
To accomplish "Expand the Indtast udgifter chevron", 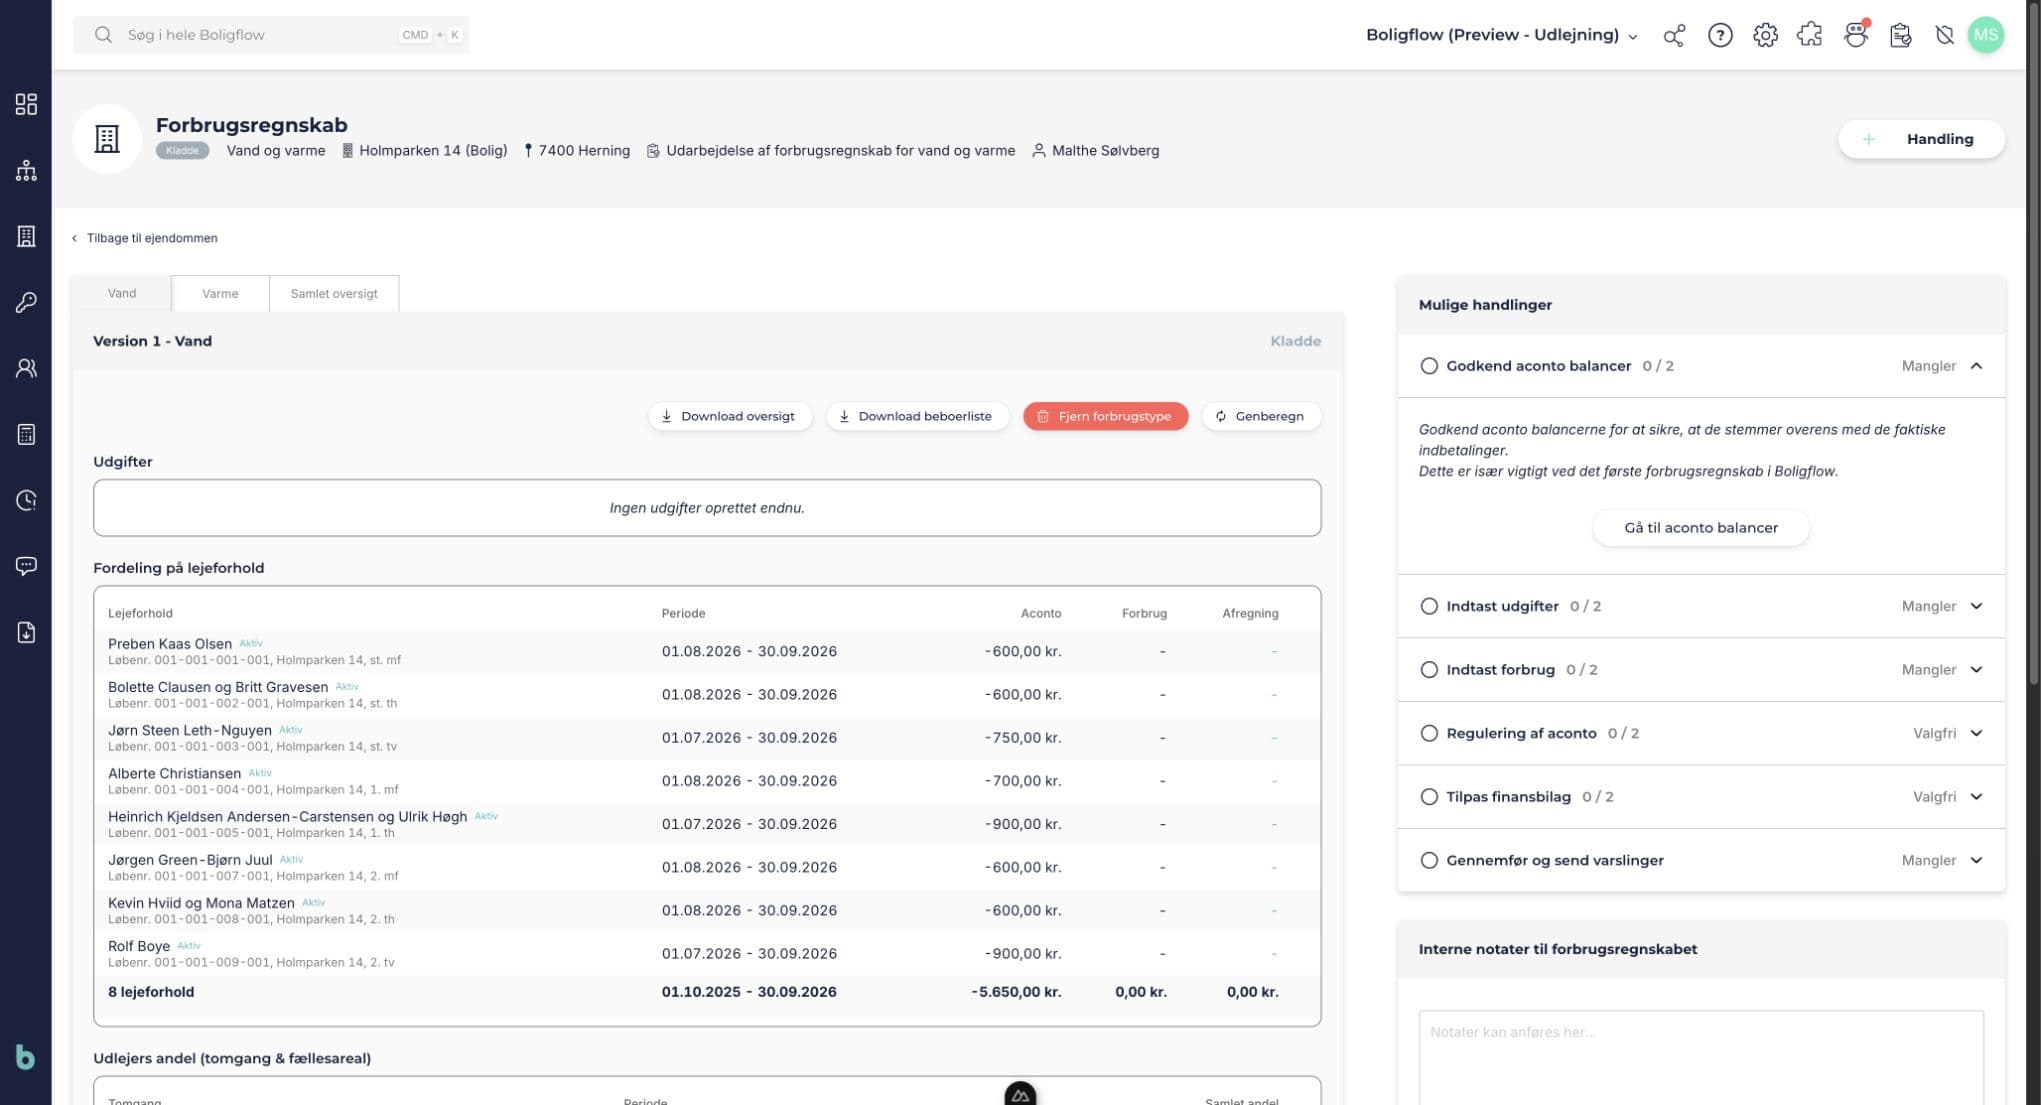I will point(1977,606).
